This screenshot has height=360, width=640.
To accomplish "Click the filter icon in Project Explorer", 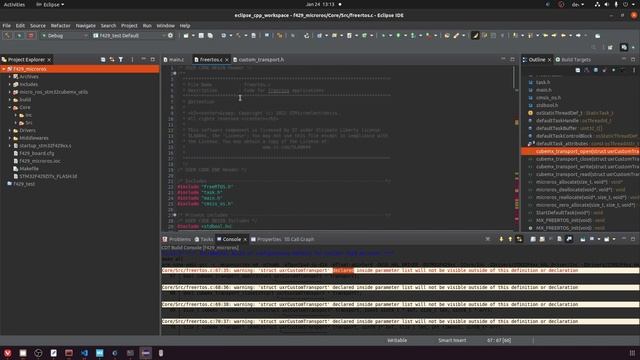I will pyautogui.click(x=121, y=60).
